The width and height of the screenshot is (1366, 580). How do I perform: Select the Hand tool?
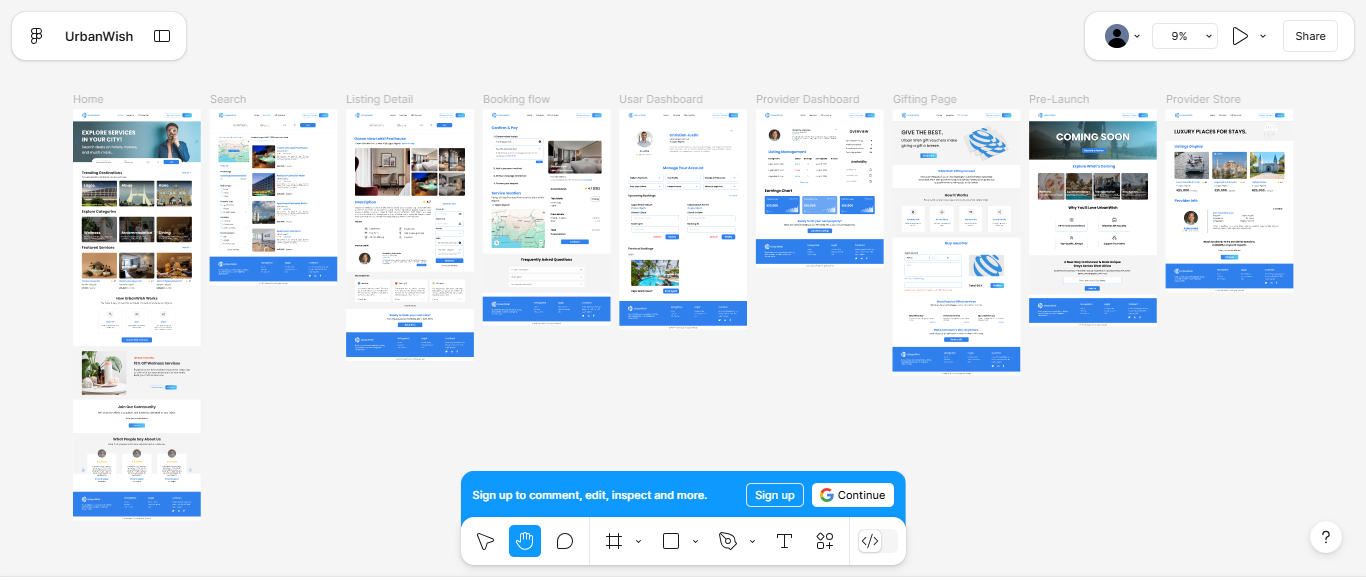525,541
